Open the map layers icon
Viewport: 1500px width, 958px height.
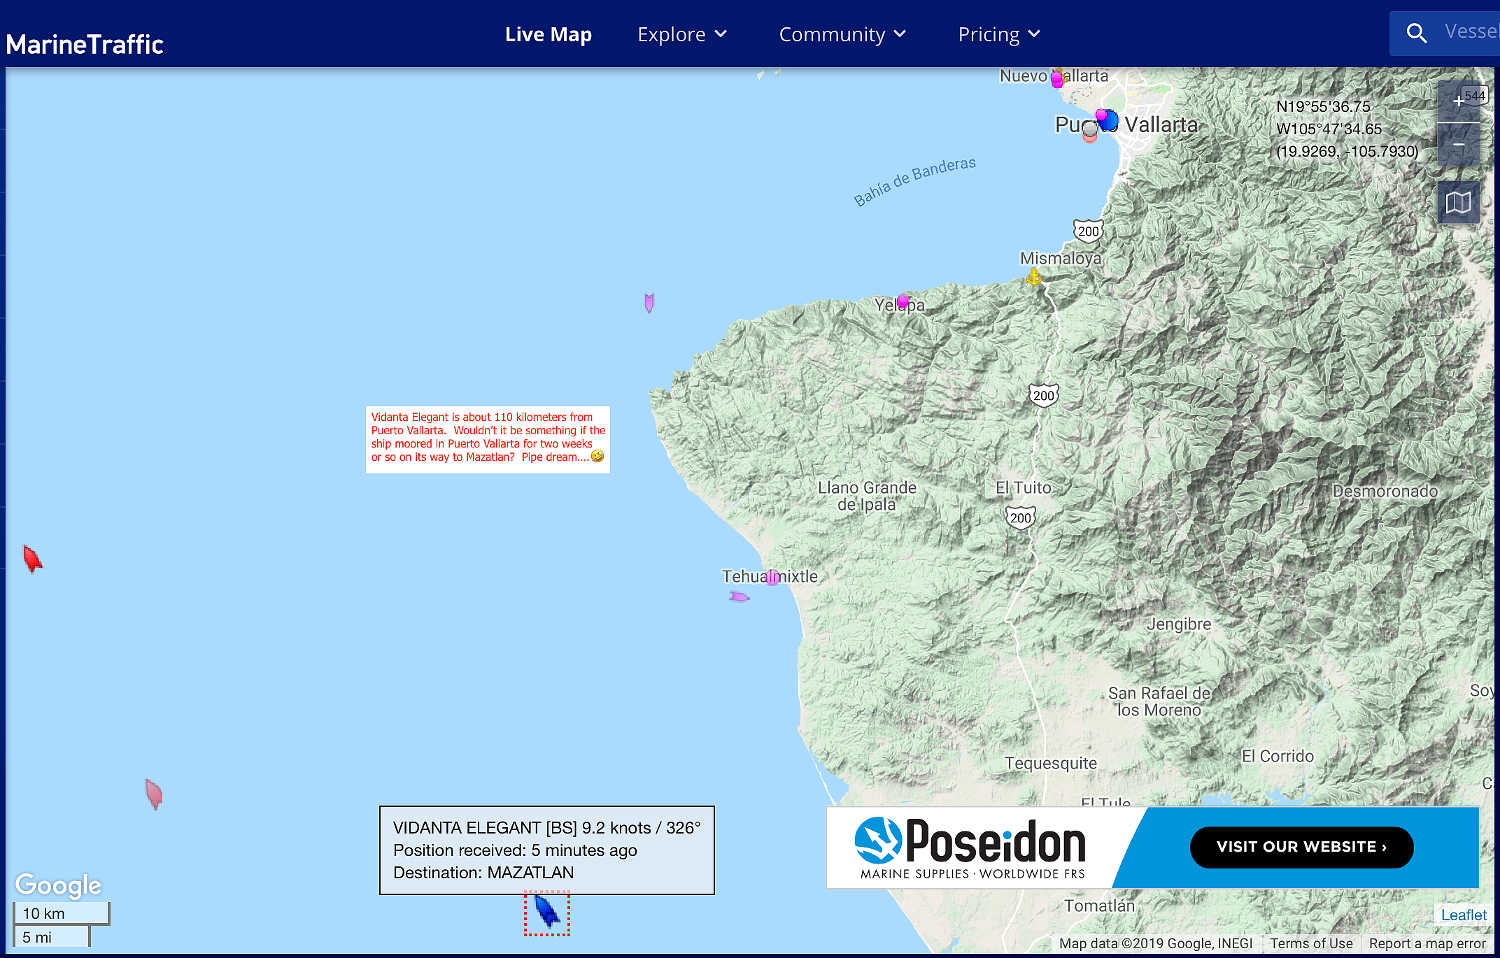(1458, 203)
